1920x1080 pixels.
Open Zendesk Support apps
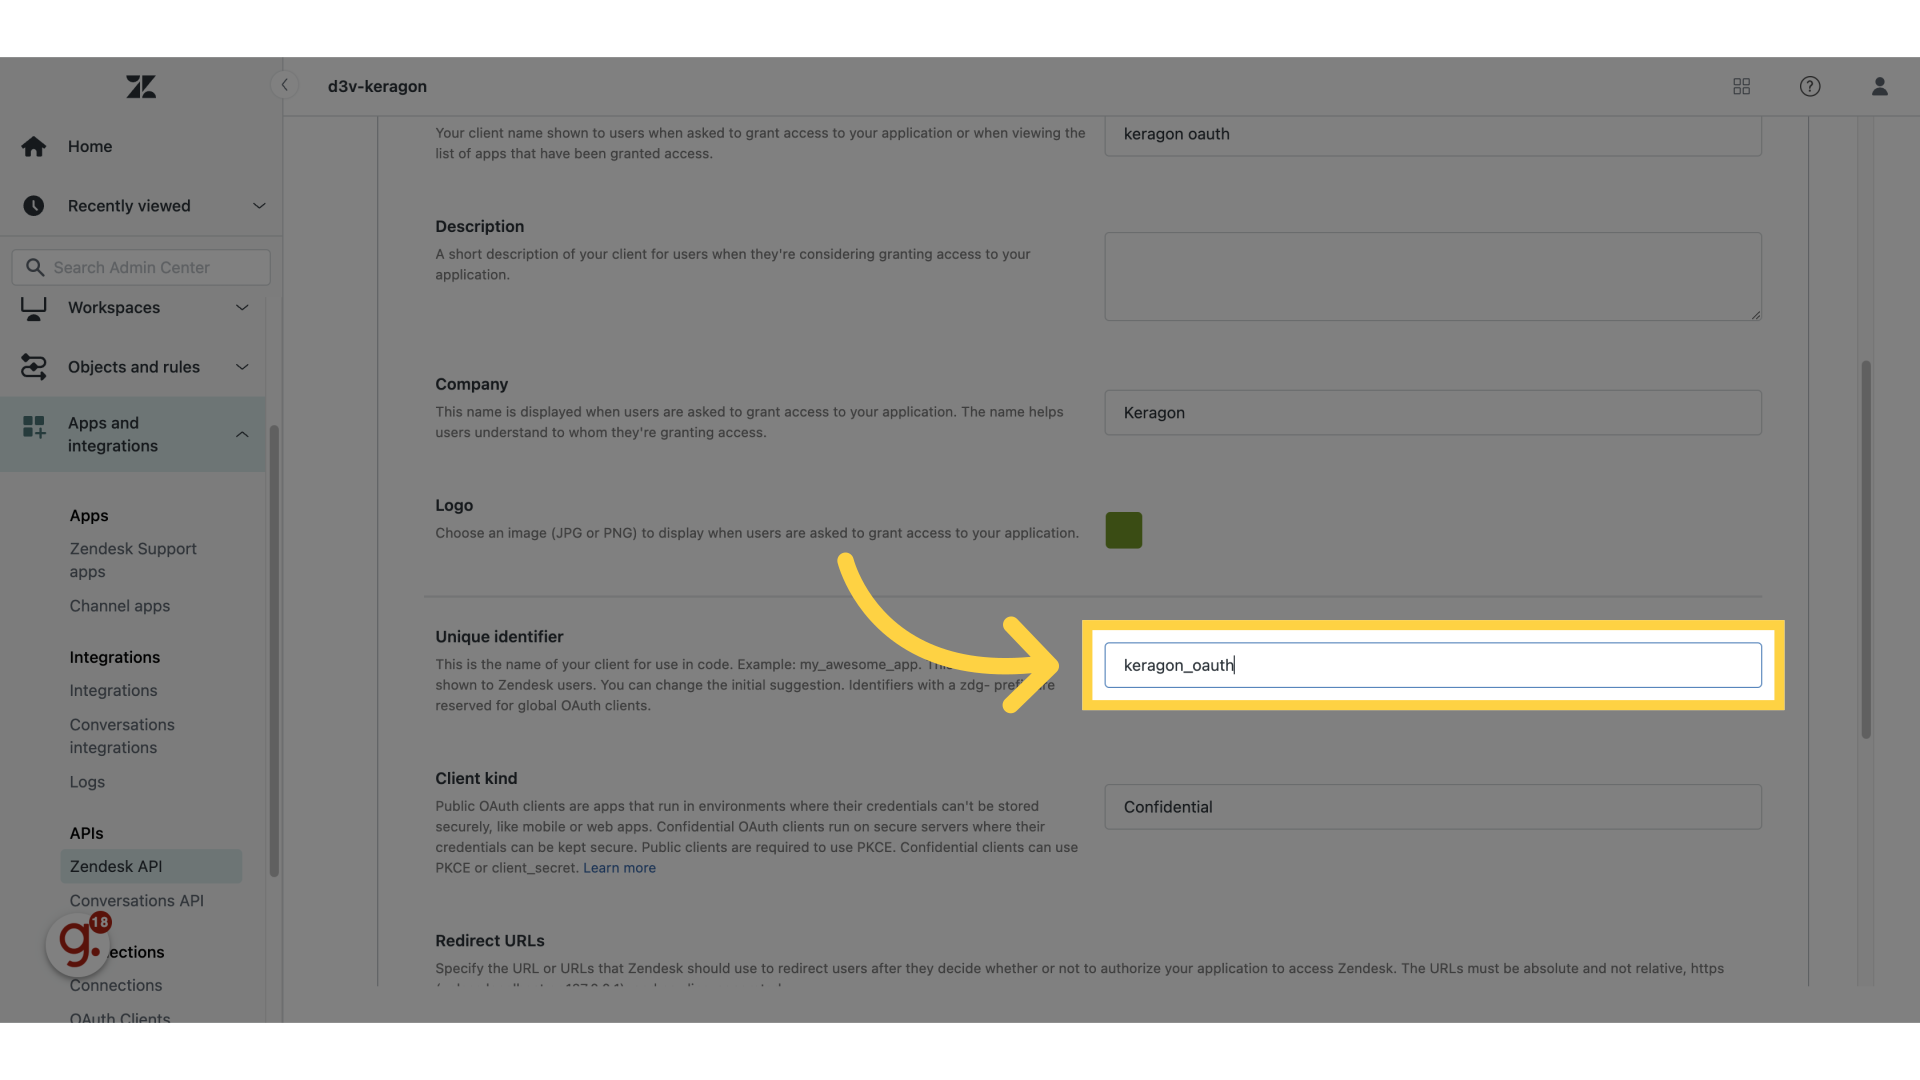133,561
